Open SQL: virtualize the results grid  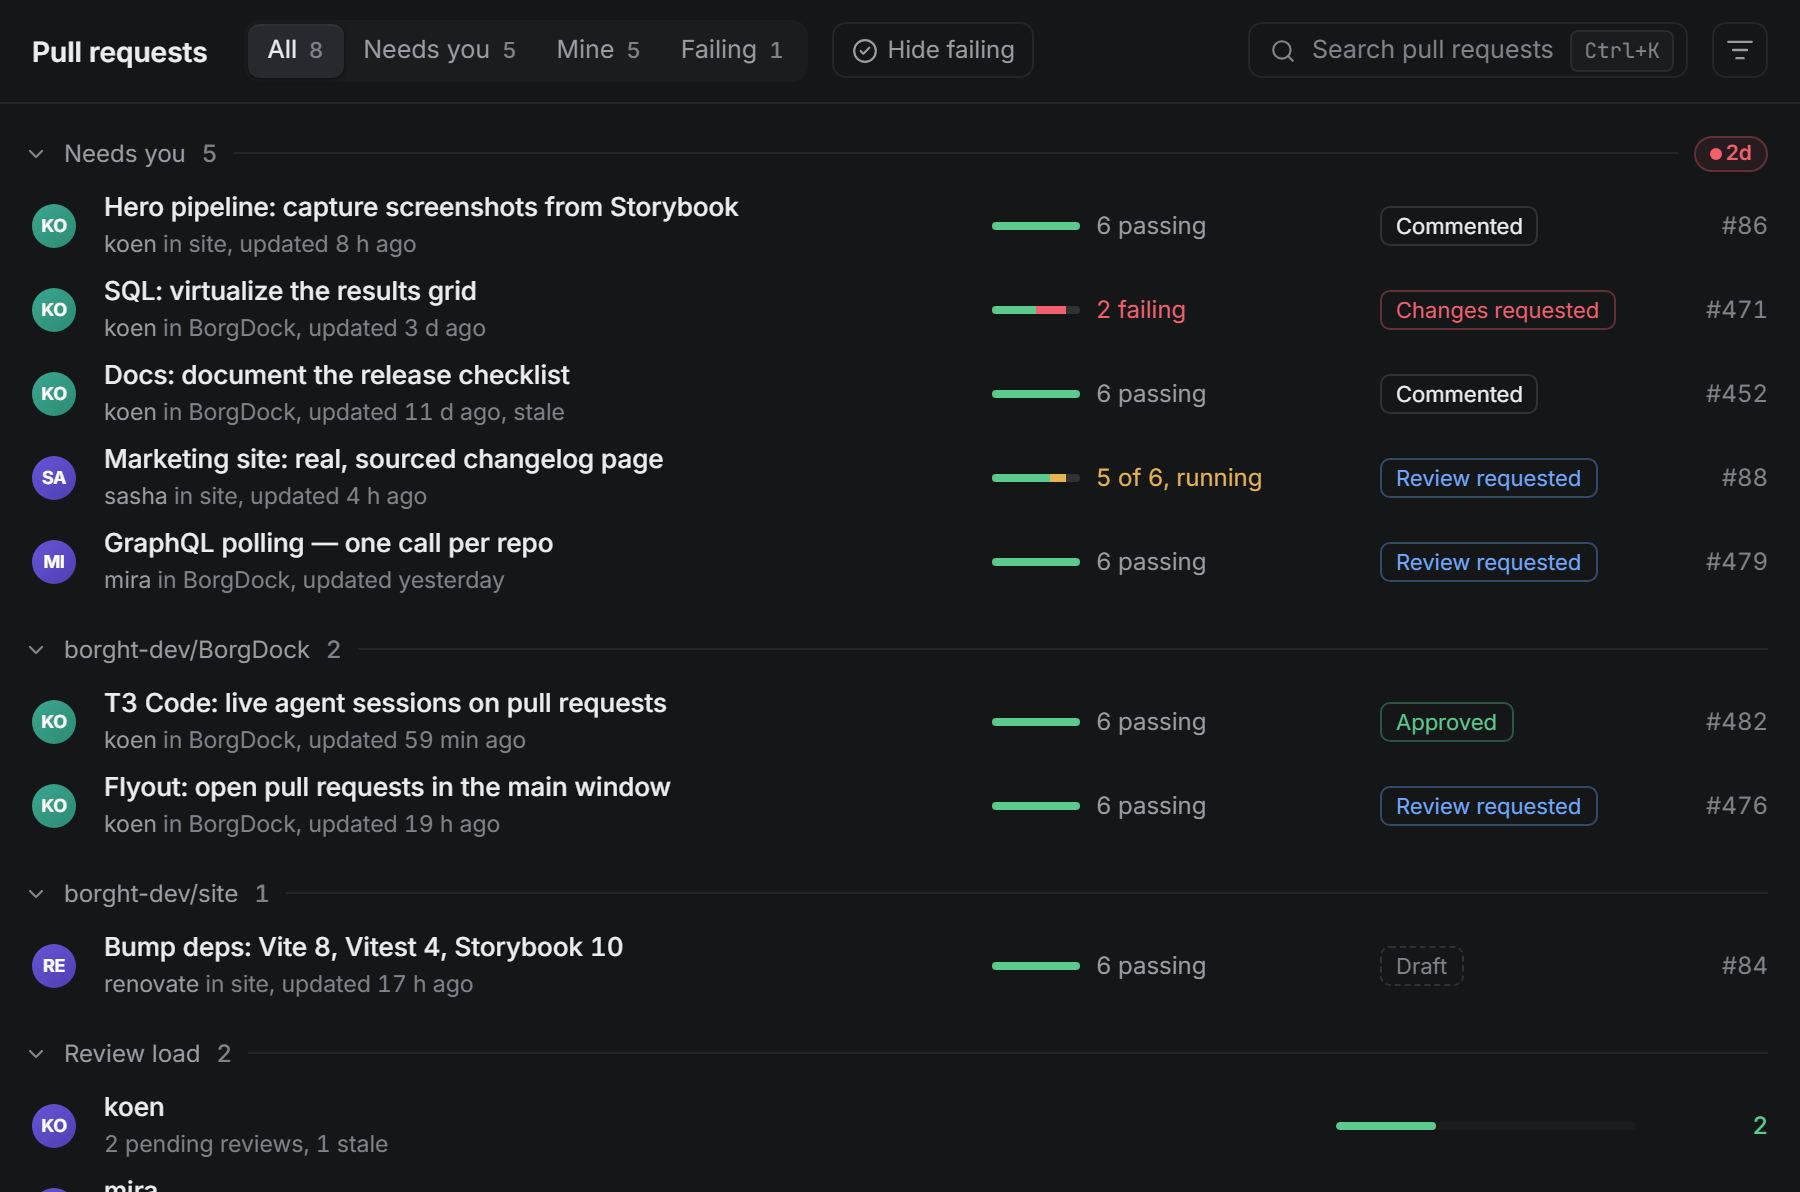coord(290,291)
